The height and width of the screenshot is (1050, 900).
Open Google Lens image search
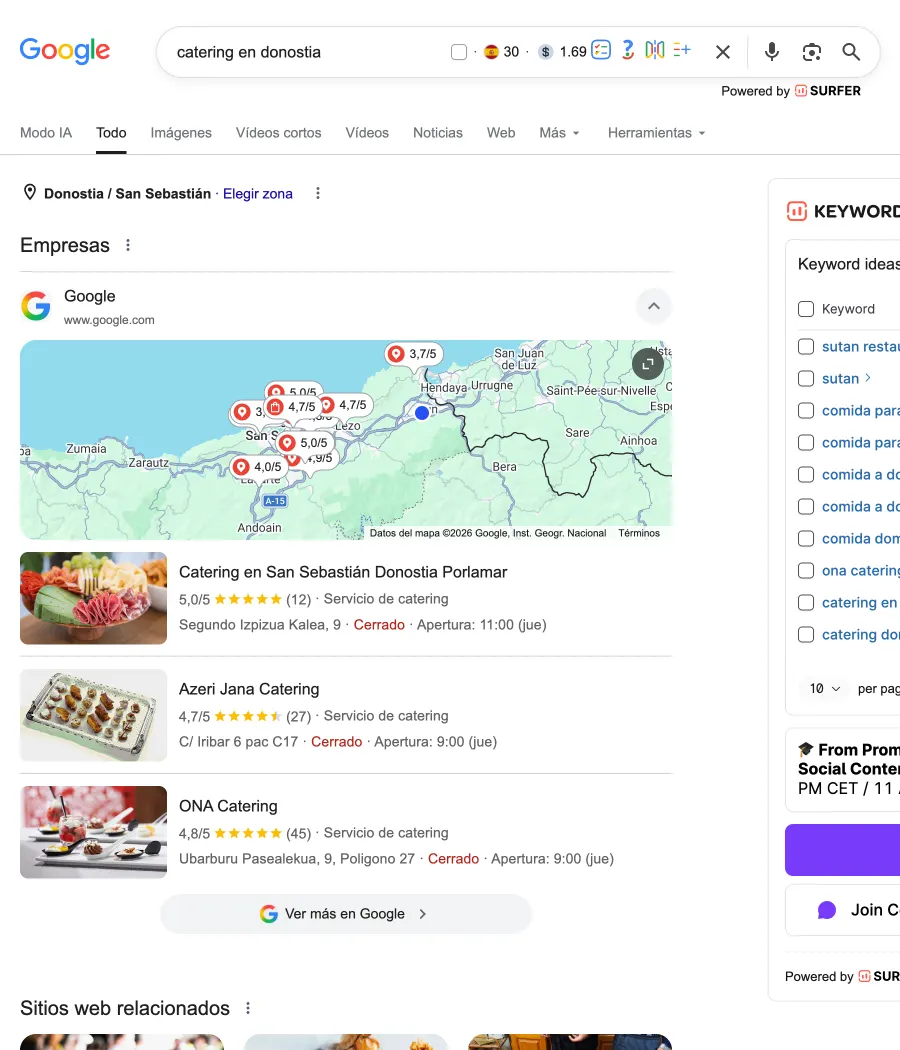812,52
